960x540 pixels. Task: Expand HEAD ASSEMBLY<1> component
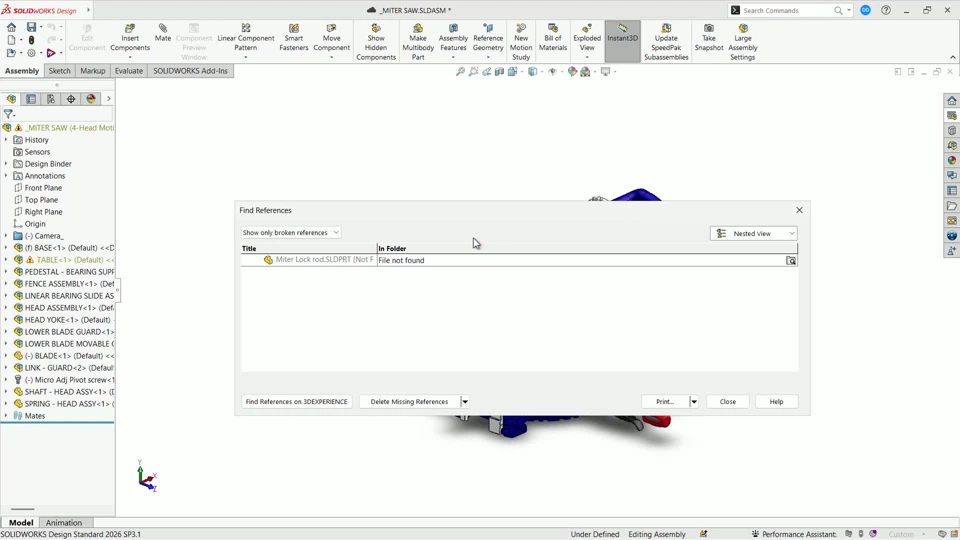coord(6,308)
